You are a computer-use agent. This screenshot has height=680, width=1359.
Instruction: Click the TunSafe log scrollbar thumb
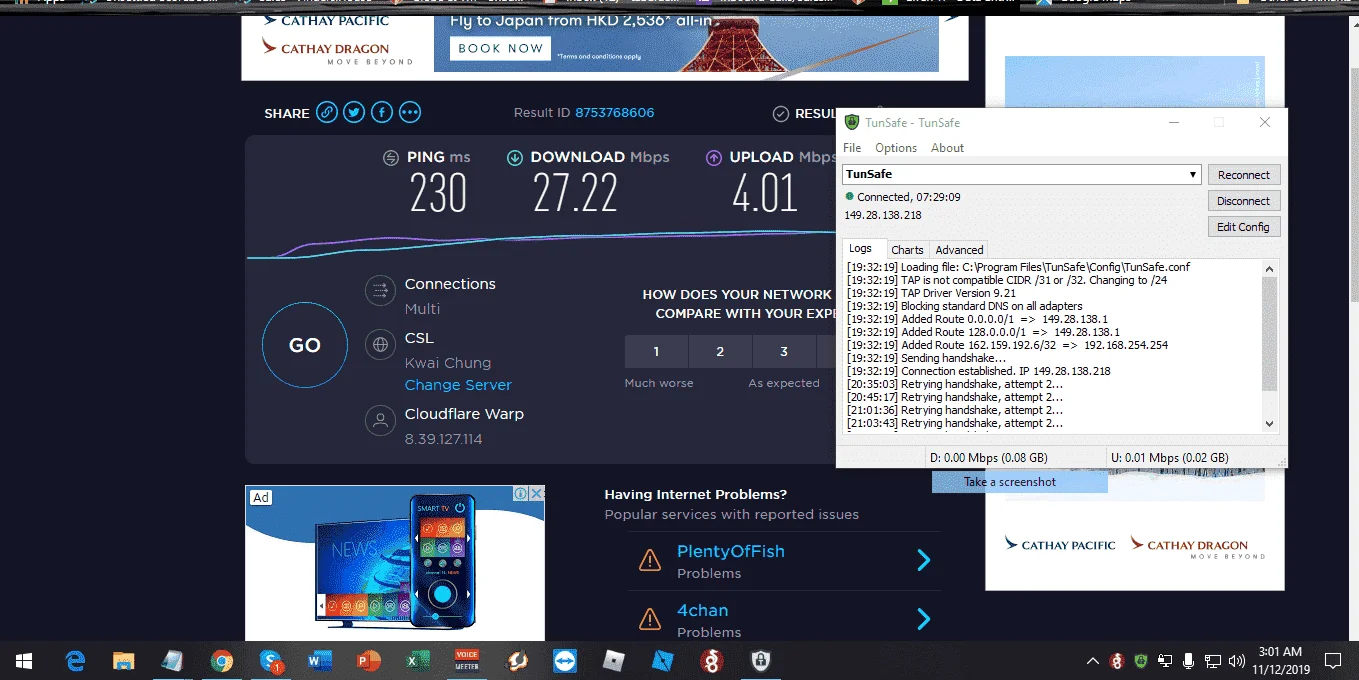pyautogui.click(x=1270, y=334)
